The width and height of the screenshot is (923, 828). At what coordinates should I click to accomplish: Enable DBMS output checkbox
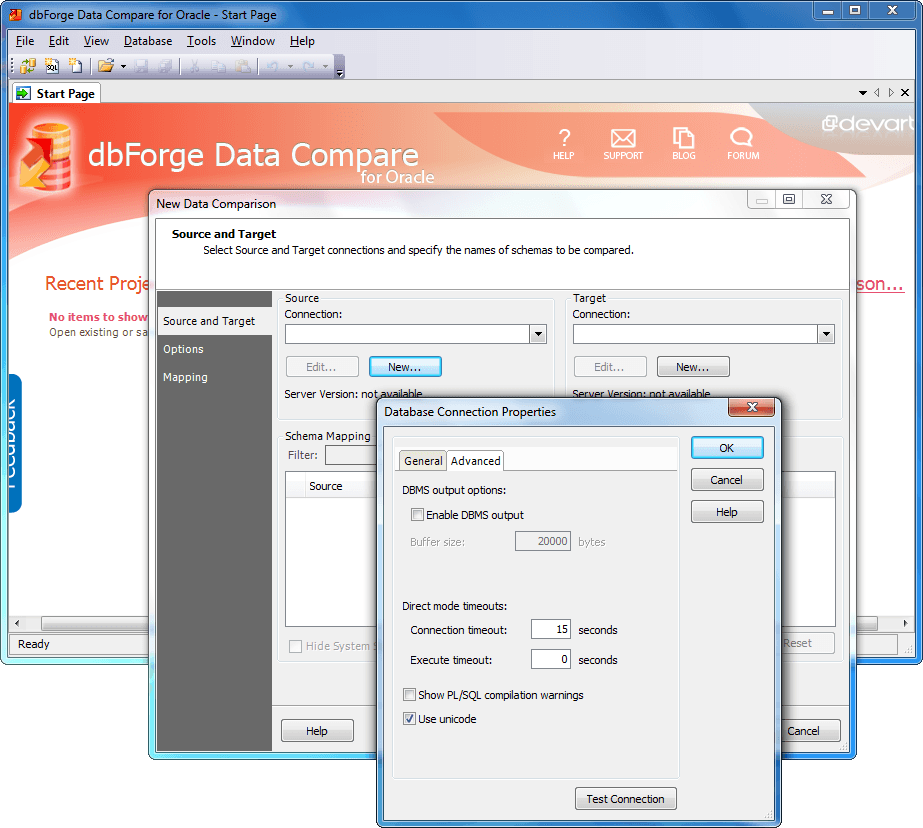pos(417,515)
